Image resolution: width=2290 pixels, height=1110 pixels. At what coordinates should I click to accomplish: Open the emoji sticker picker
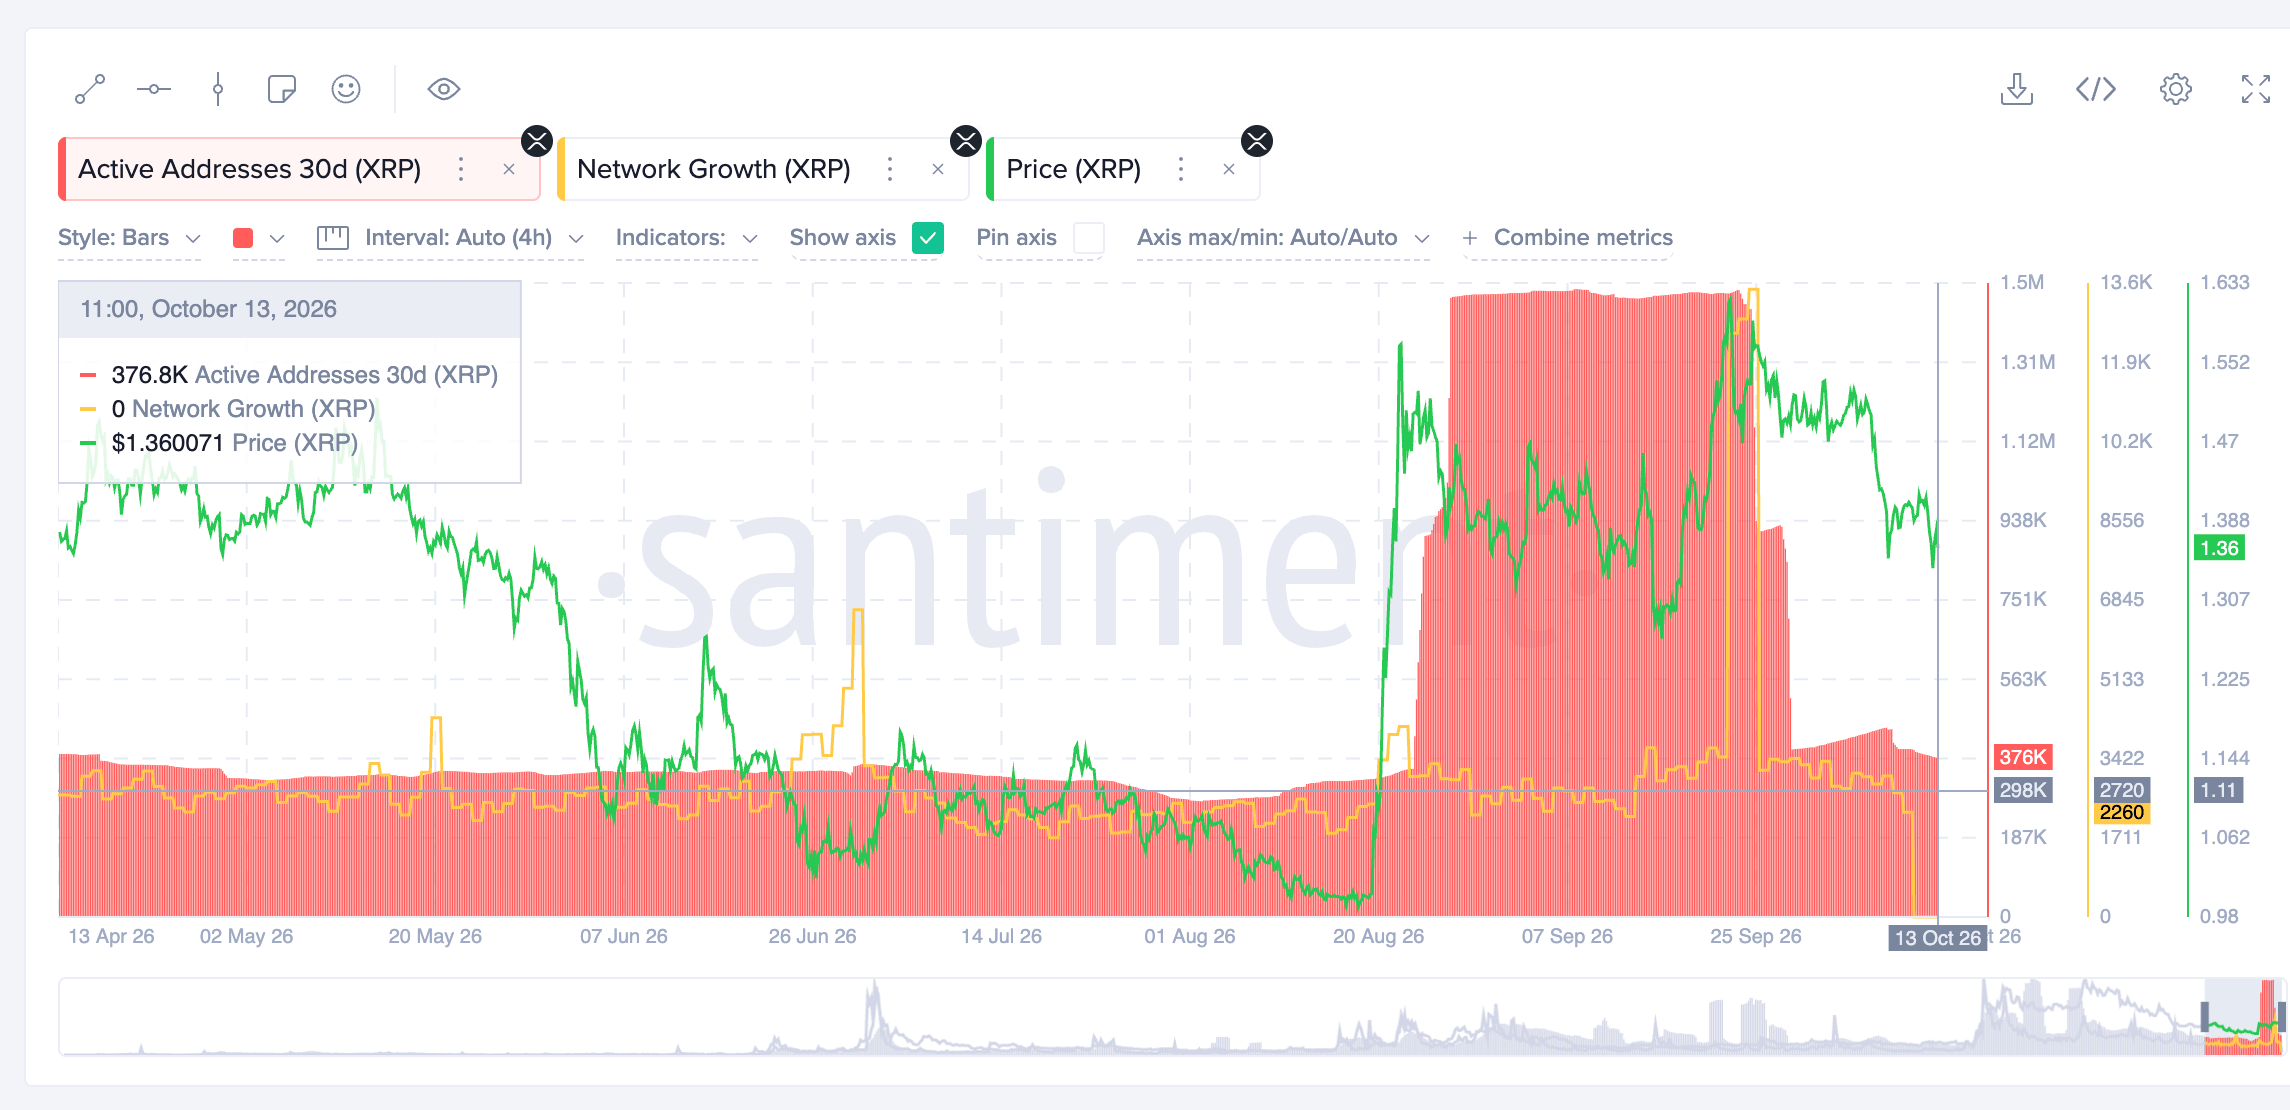(x=346, y=89)
